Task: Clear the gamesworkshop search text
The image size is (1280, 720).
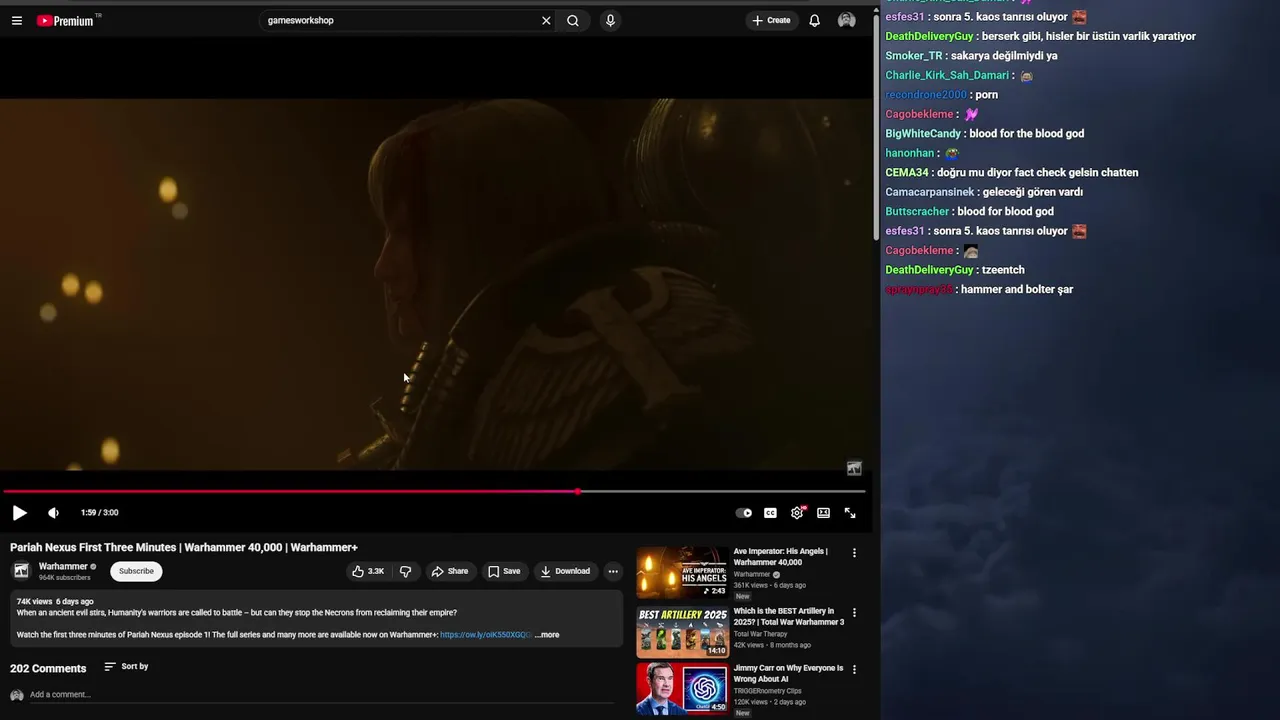Action: coord(546,20)
